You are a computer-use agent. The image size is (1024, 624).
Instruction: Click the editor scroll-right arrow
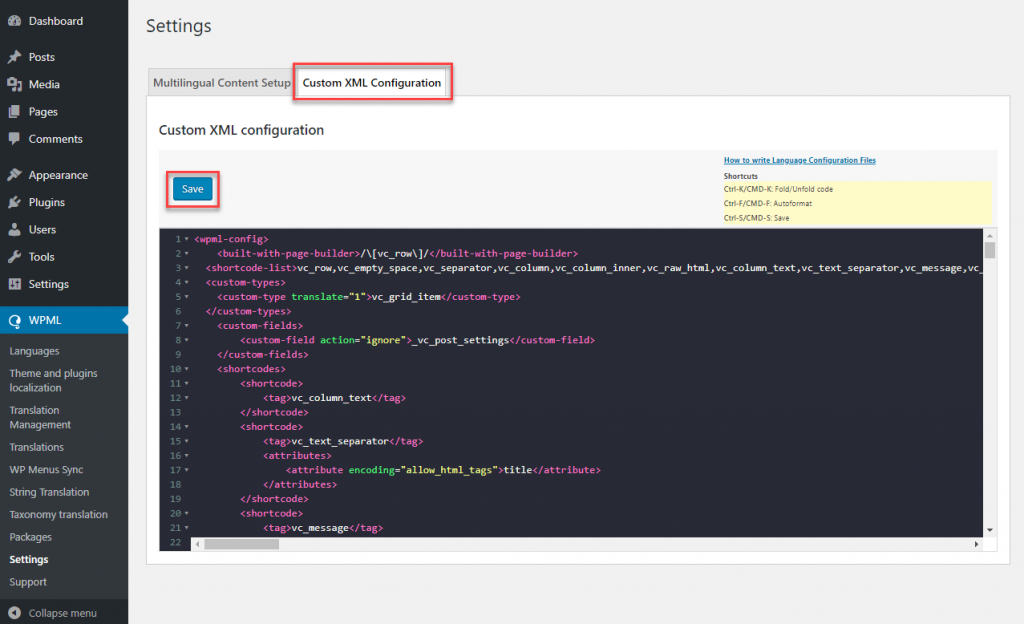976,544
